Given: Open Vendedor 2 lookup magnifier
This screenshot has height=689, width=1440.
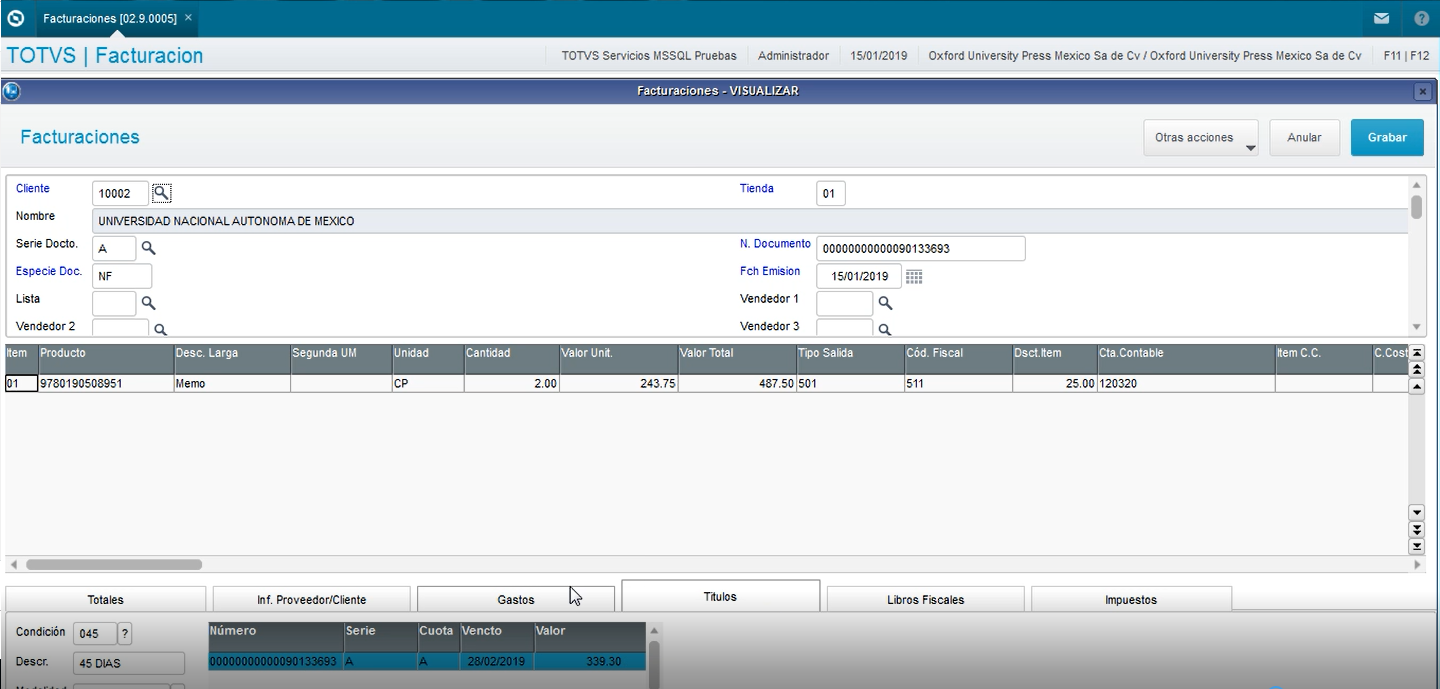Looking at the screenshot, I should pos(160,329).
